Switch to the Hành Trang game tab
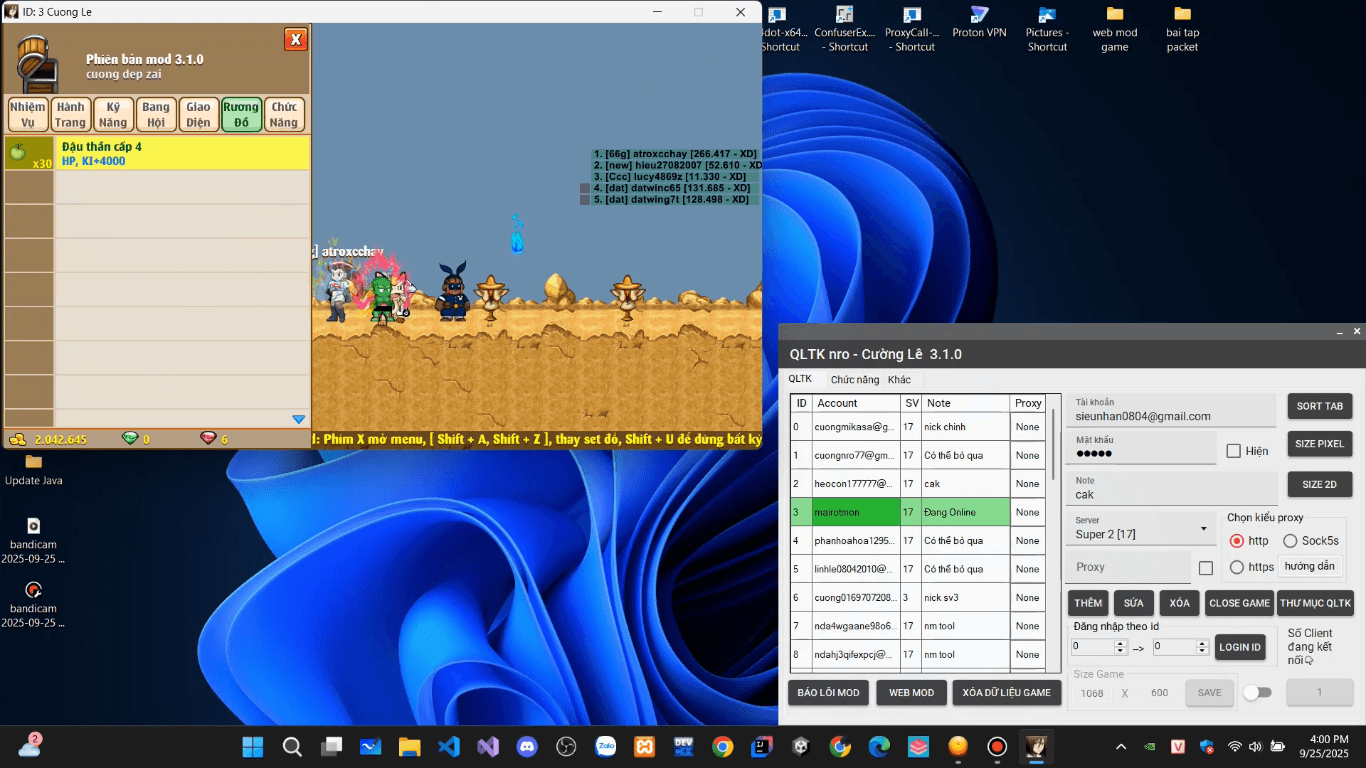The width and height of the screenshot is (1366, 768). [x=70, y=115]
